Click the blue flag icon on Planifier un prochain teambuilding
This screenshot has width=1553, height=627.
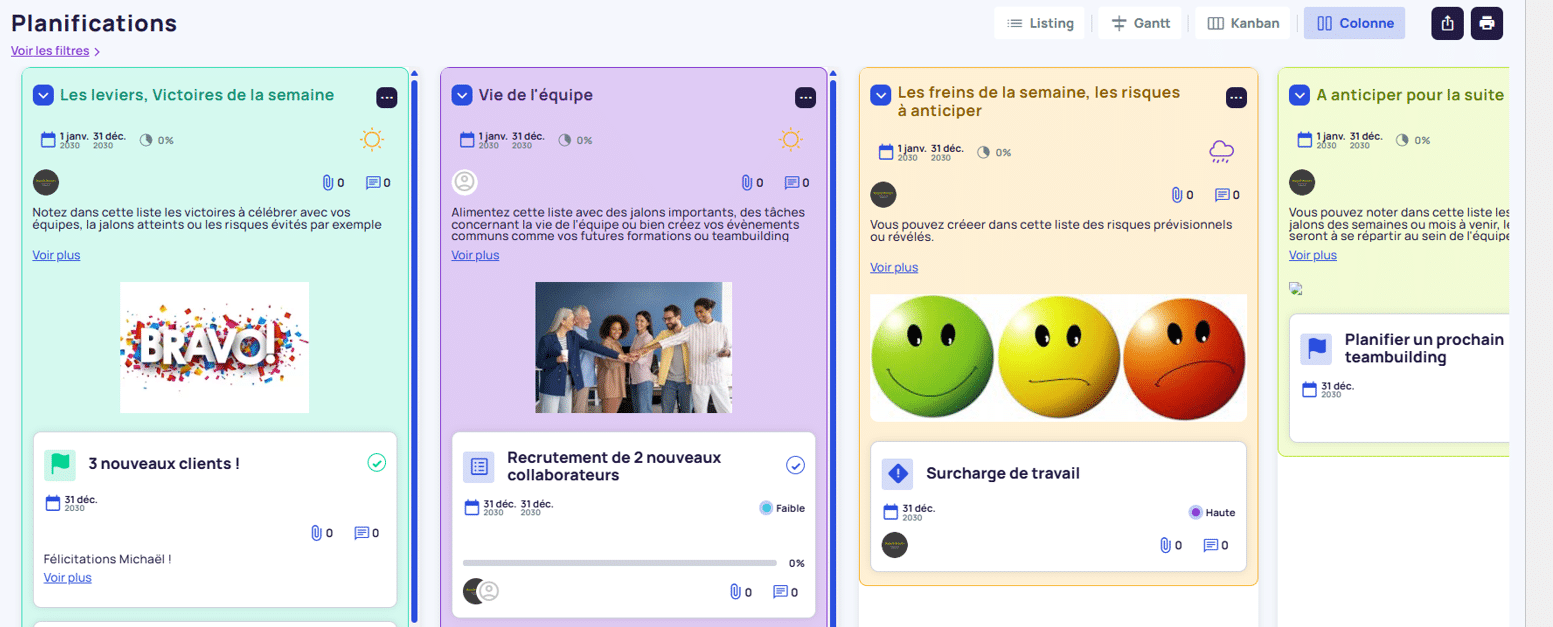click(1317, 349)
